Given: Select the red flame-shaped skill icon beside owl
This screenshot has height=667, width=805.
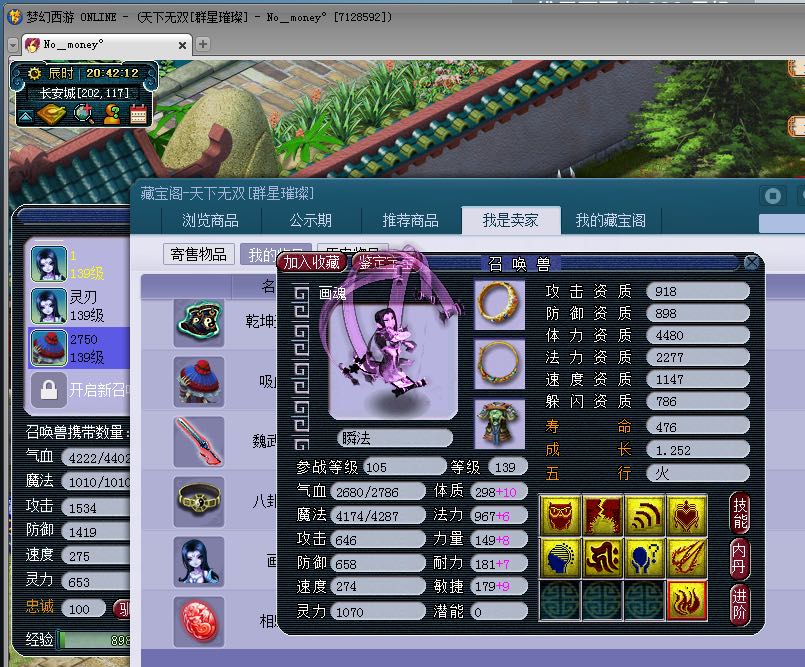Looking at the screenshot, I should (x=603, y=515).
